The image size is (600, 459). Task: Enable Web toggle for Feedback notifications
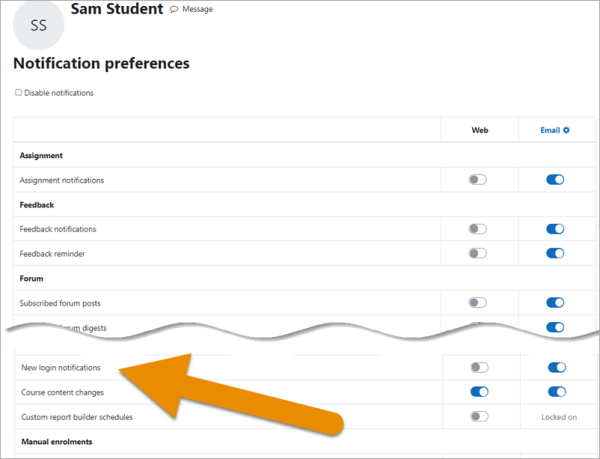[x=477, y=229]
